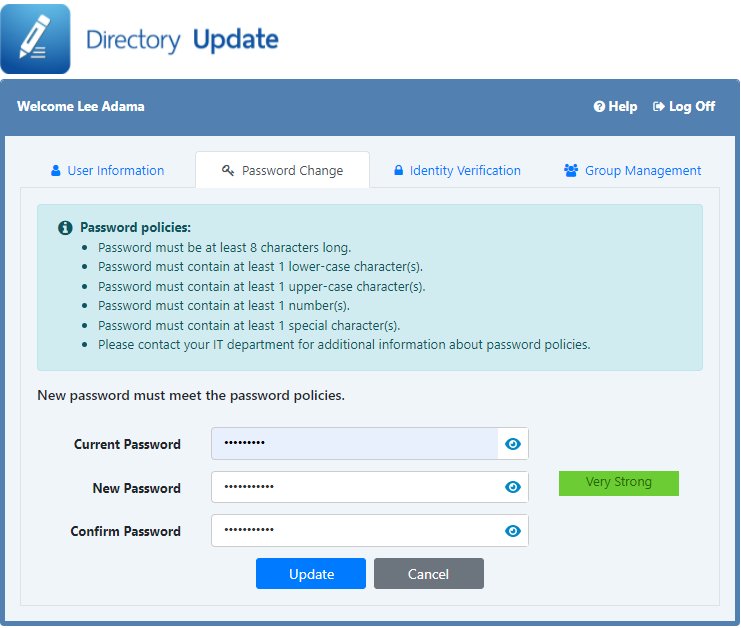Click the Confirm Password label
Viewport: 741px width, 628px height.
coord(125,532)
